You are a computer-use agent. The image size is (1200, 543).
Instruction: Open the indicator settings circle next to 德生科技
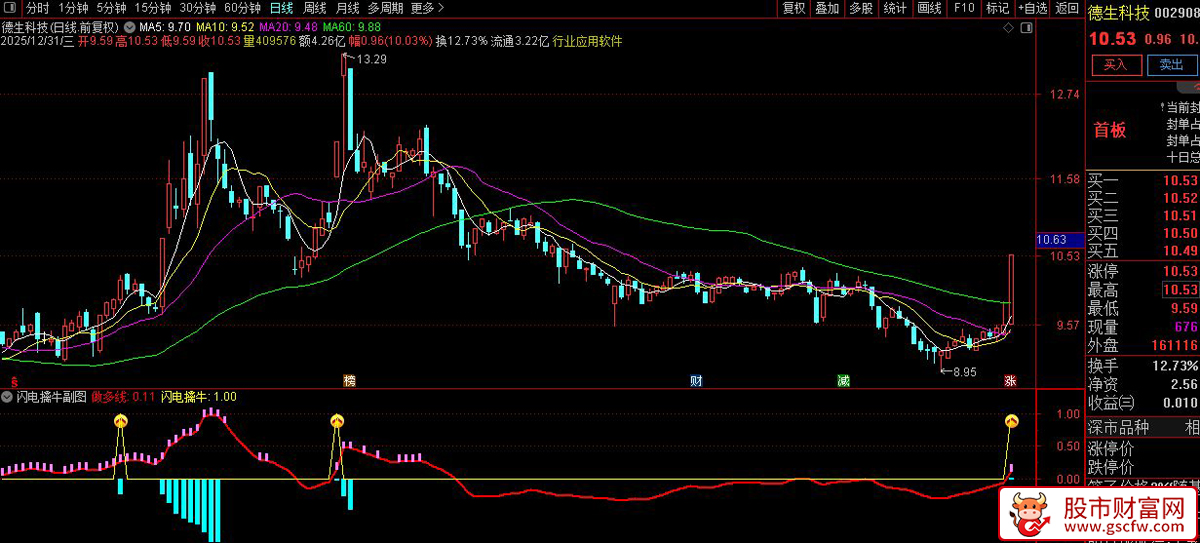point(128,26)
